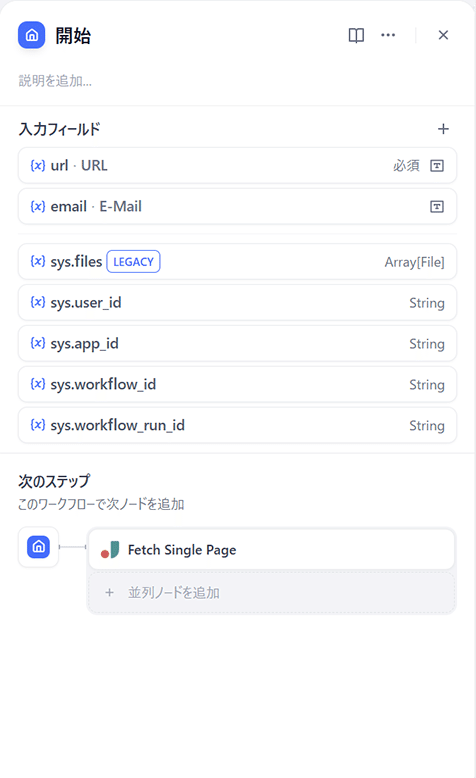Click the LEGACY badge on sys.files
The width and height of the screenshot is (476, 778).
click(134, 261)
